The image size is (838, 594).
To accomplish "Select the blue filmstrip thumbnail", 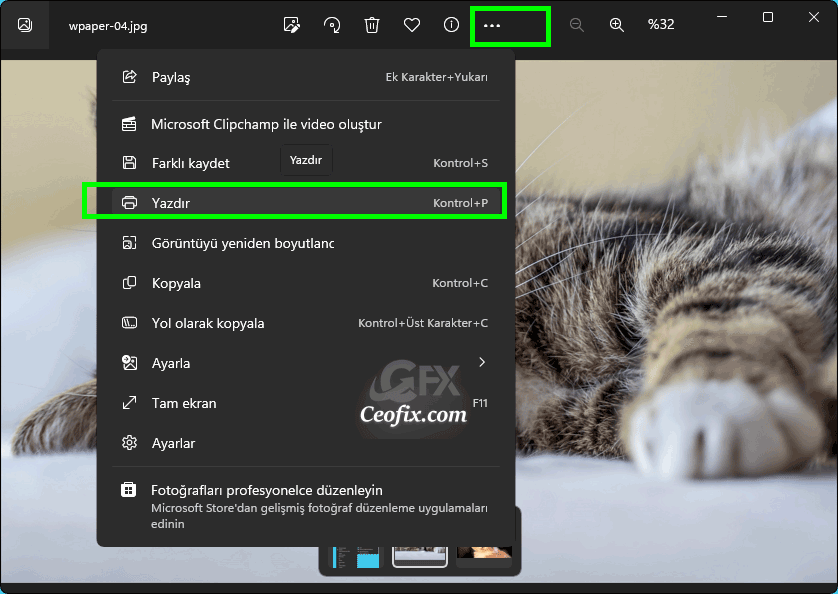I will coord(356,557).
